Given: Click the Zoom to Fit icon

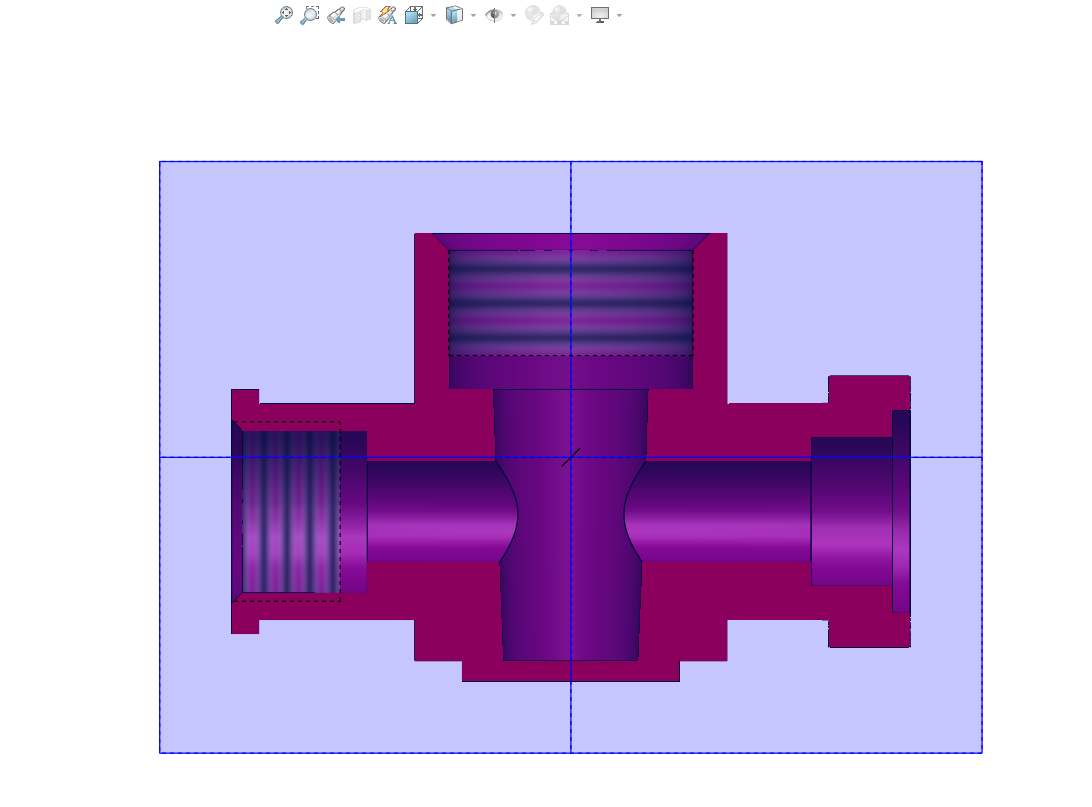Looking at the screenshot, I should pos(284,15).
